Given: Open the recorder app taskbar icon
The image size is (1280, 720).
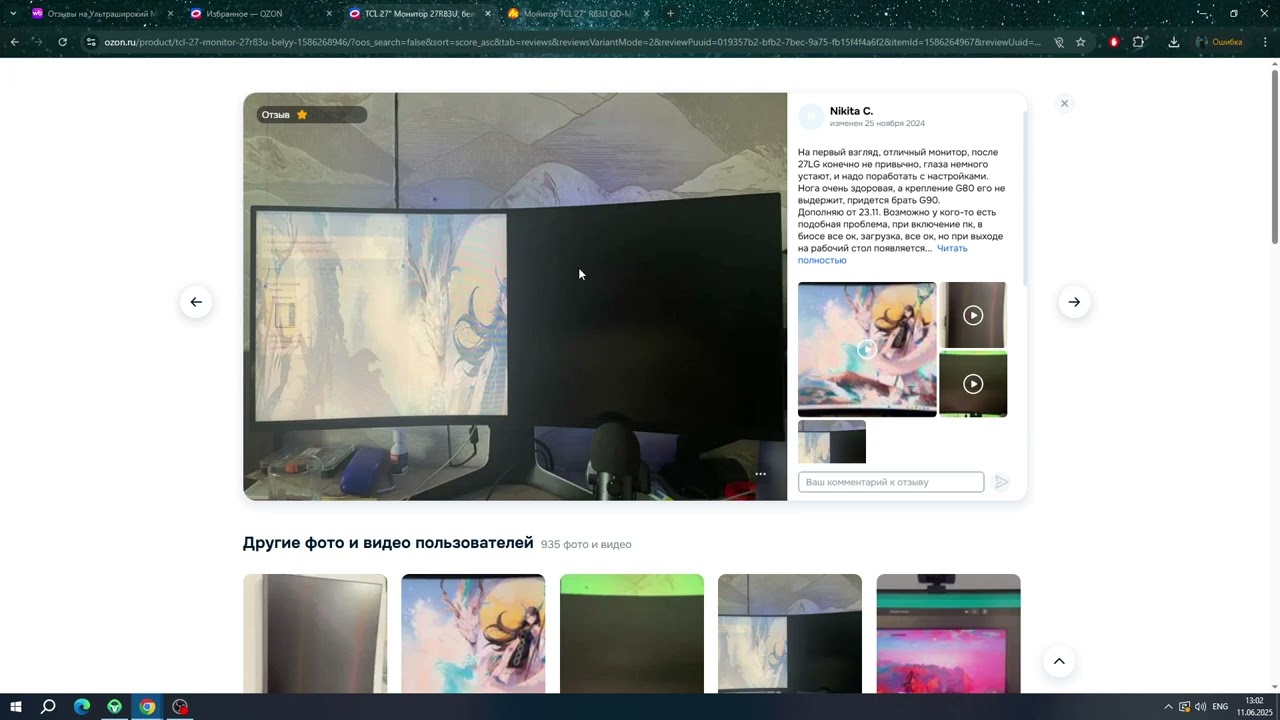Looking at the screenshot, I should coord(180,707).
